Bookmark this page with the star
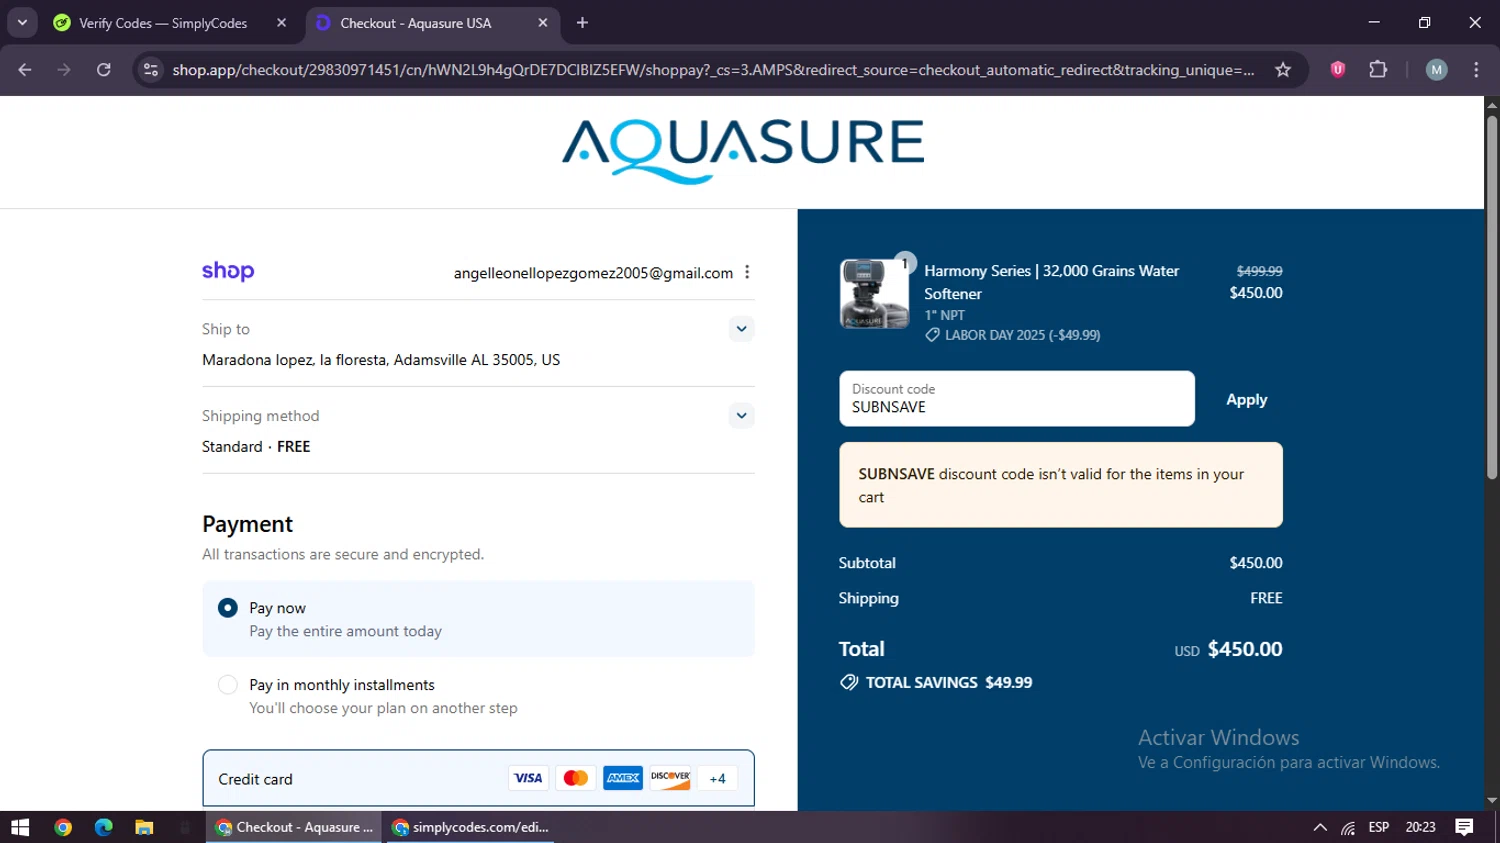The image size is (1500, 843). (x=1283, y=70)
